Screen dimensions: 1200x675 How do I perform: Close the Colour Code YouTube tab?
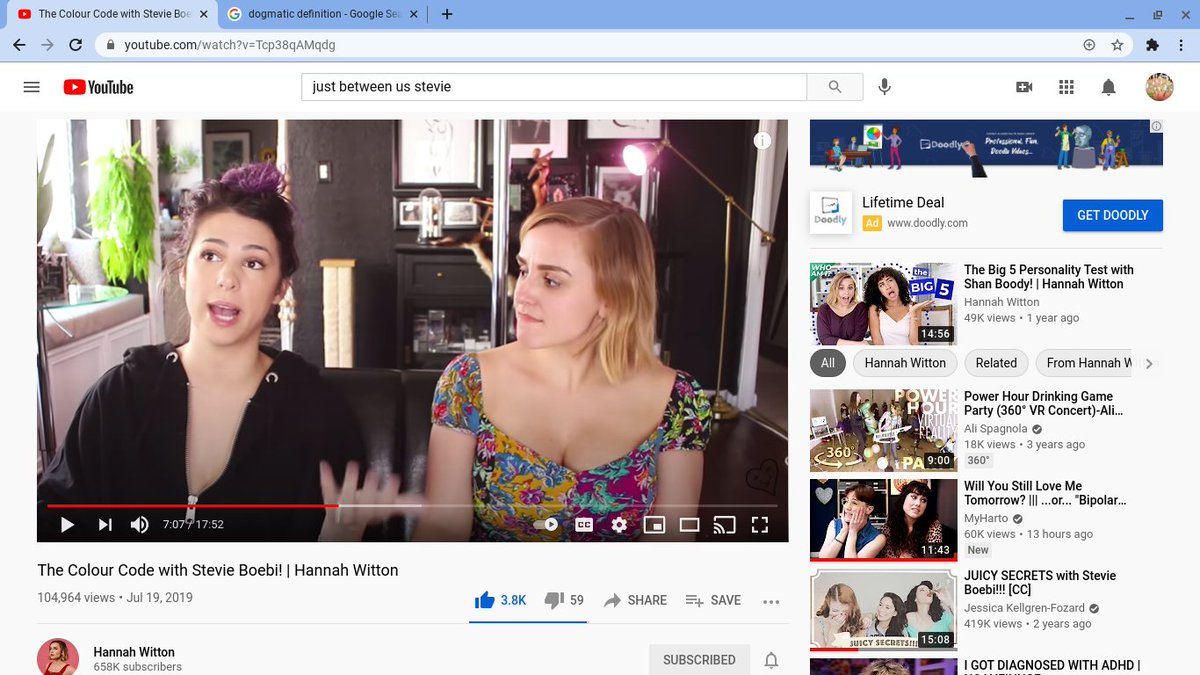pyautogui.click(x=203, y=14)
